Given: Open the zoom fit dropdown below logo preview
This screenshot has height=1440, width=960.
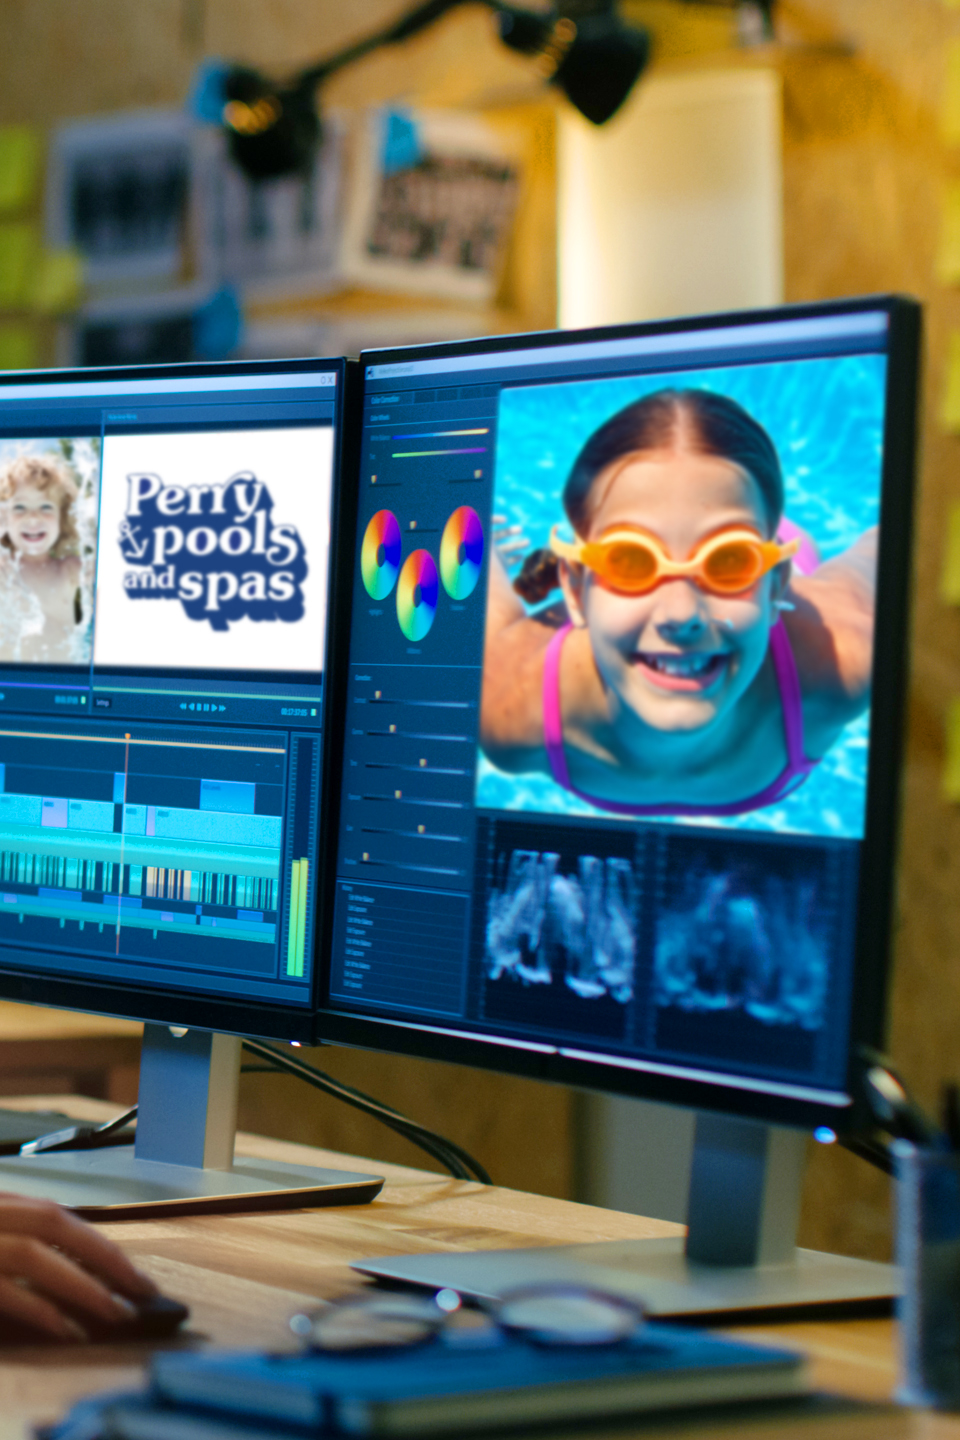Looking at the screenshot, I should pos(103,703).
